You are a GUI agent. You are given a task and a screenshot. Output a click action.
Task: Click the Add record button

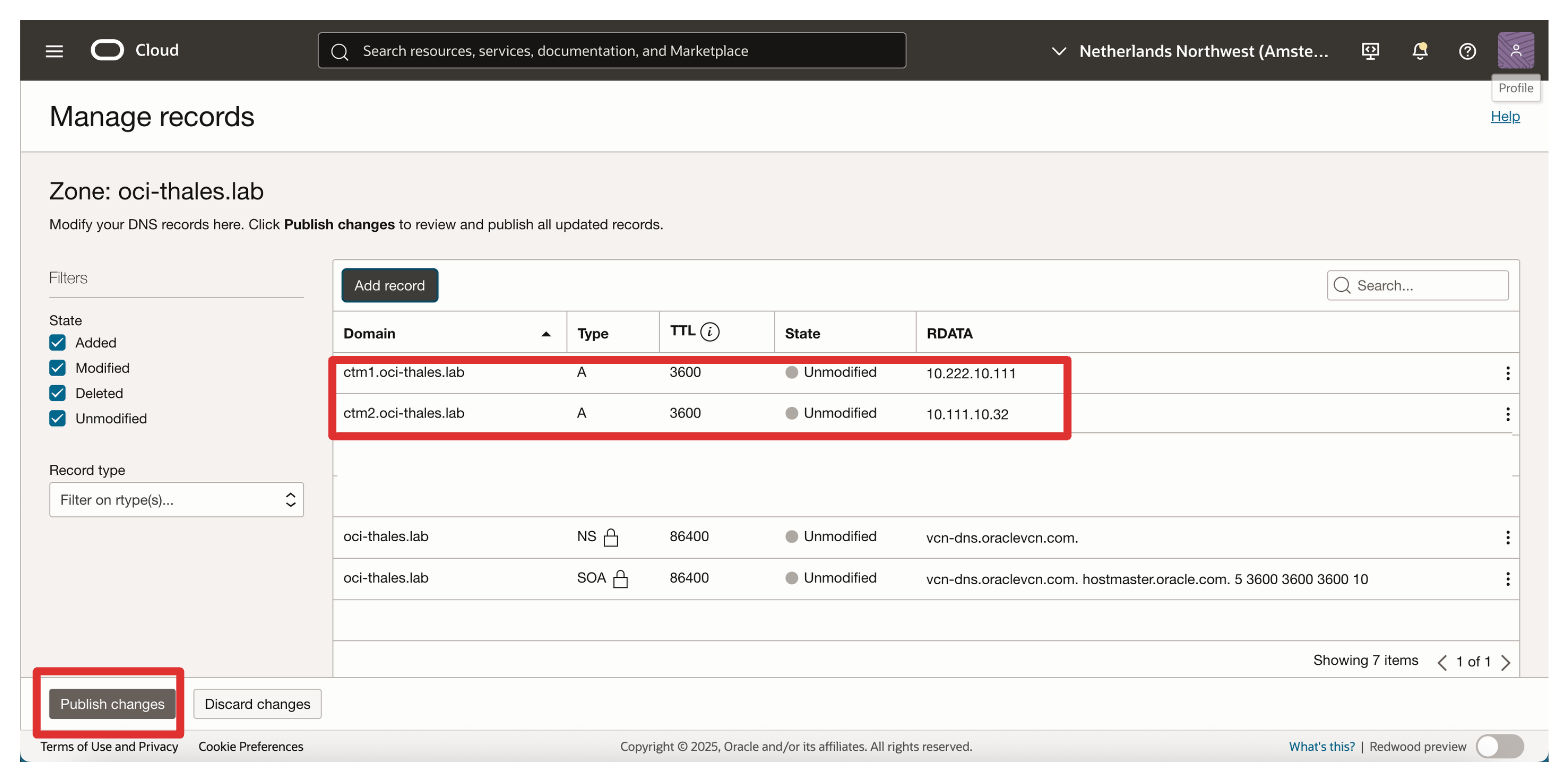pos(389,285)
